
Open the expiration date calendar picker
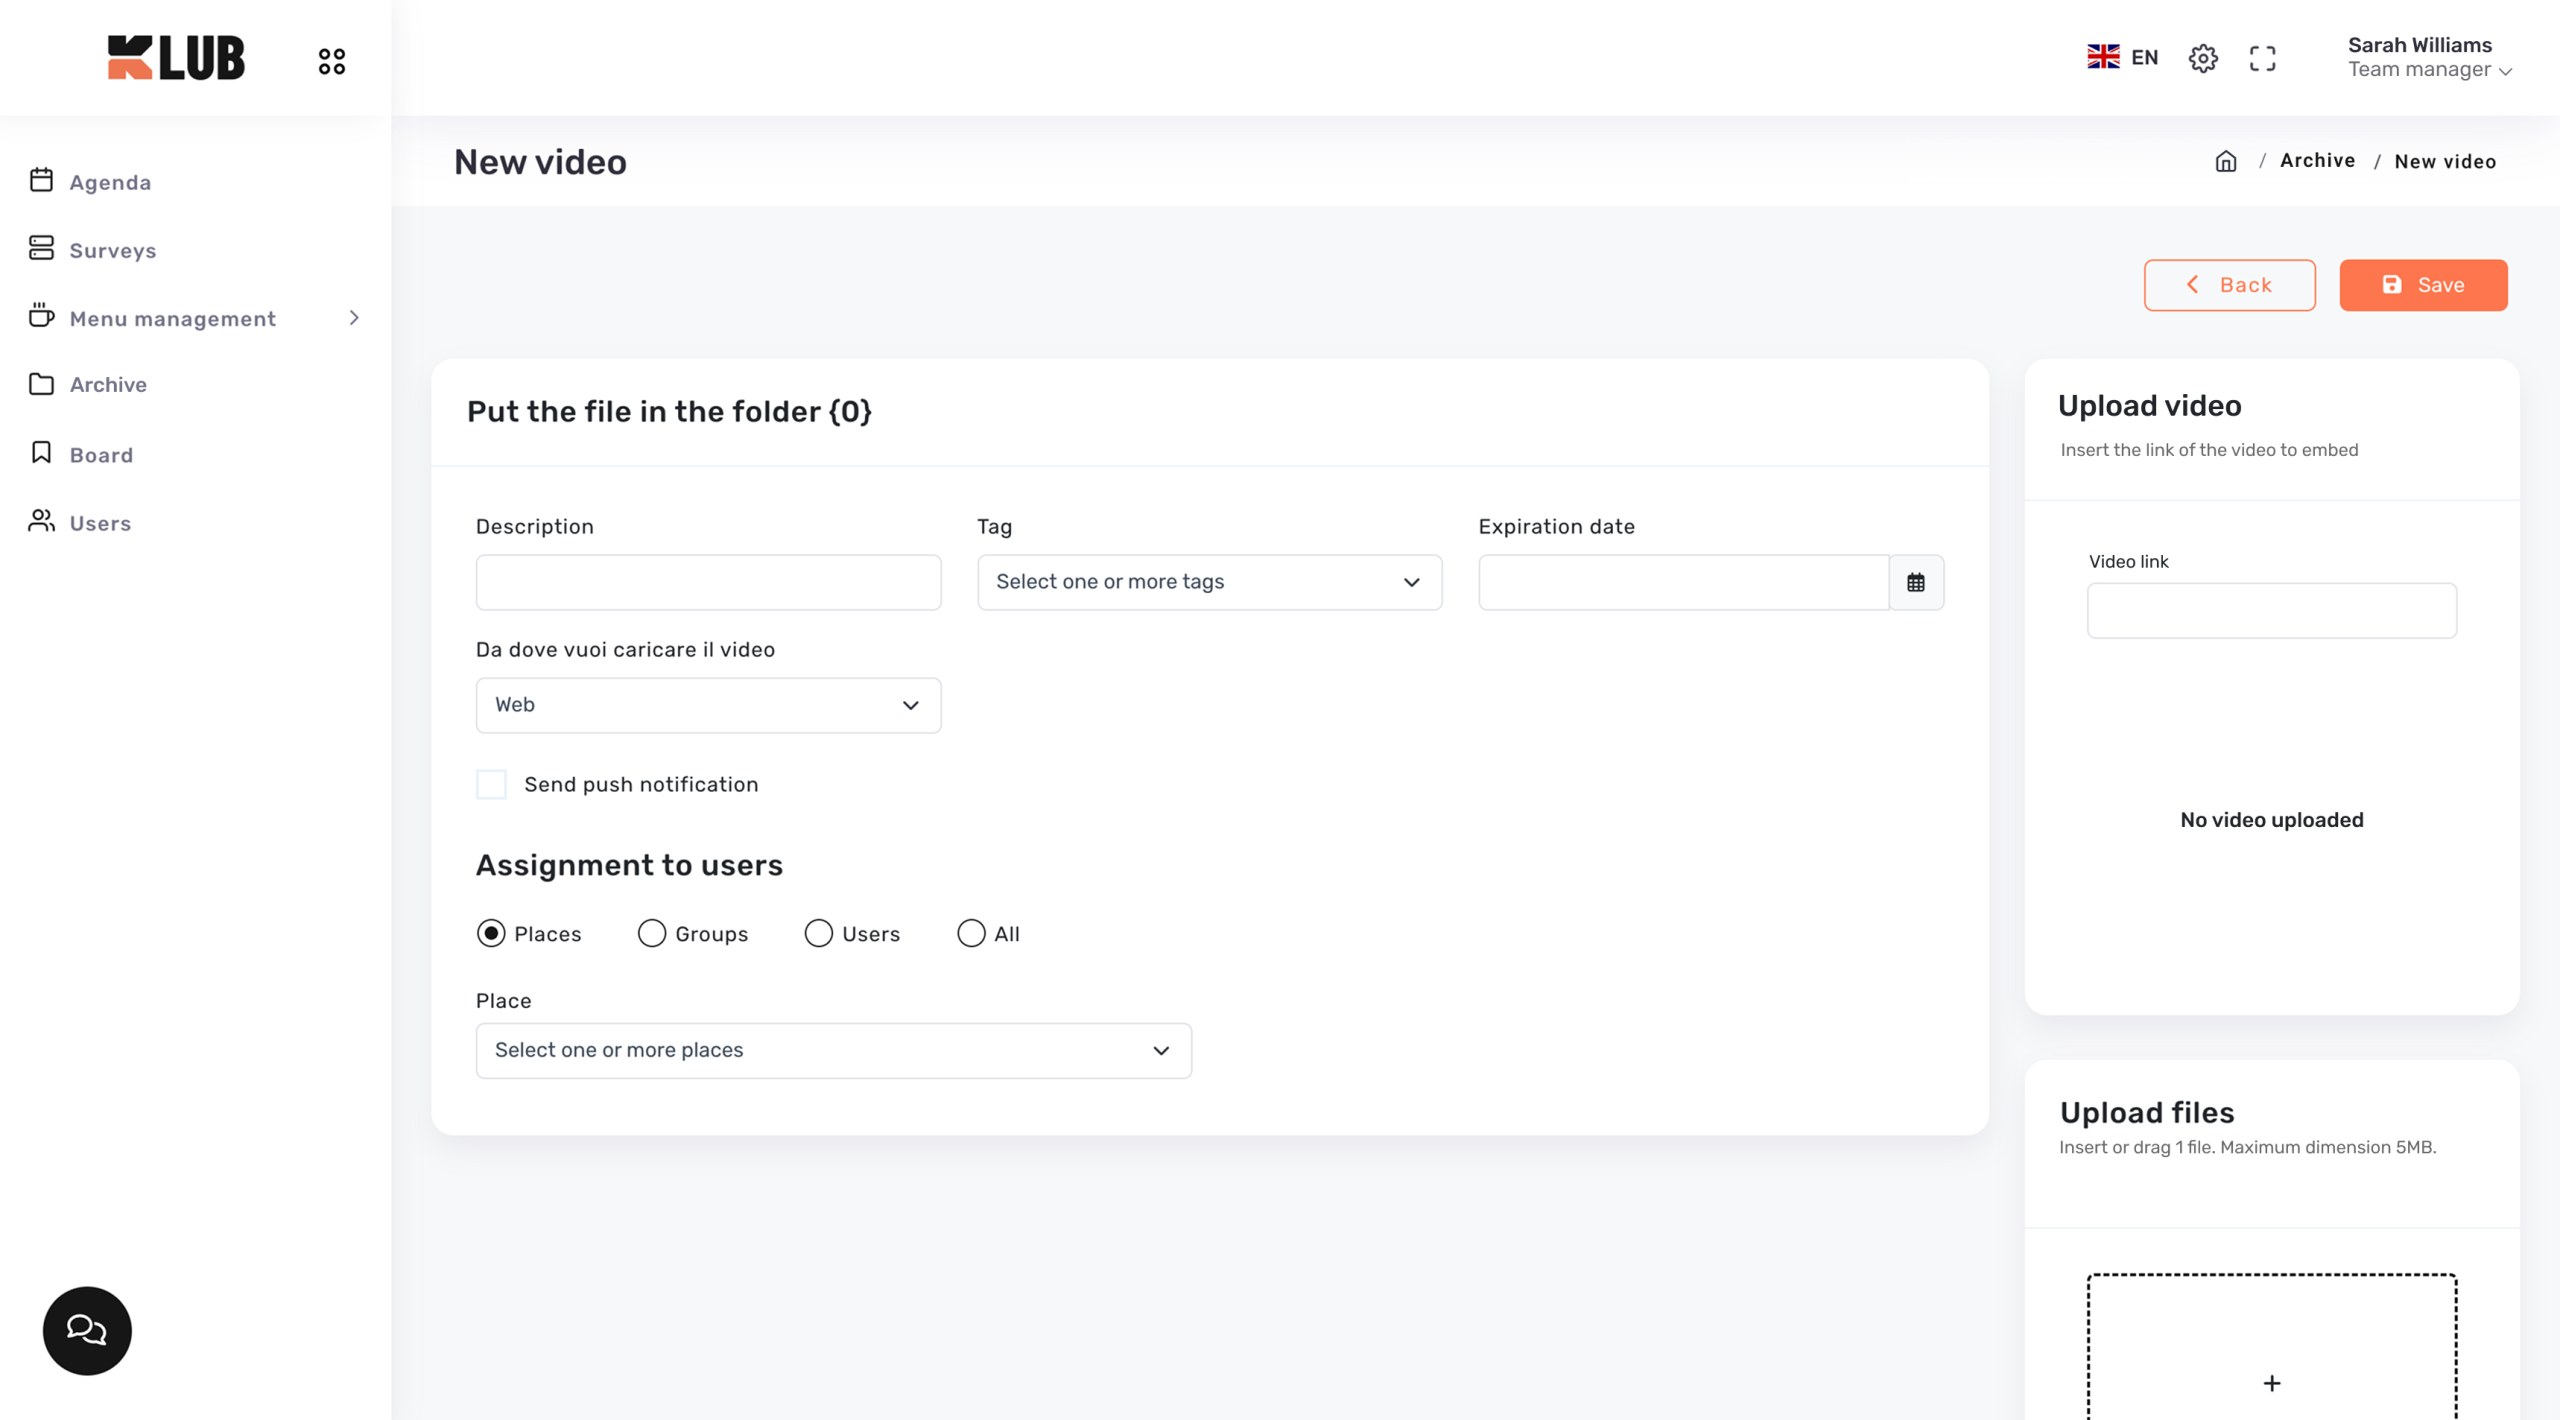(x=1915, y=582)
